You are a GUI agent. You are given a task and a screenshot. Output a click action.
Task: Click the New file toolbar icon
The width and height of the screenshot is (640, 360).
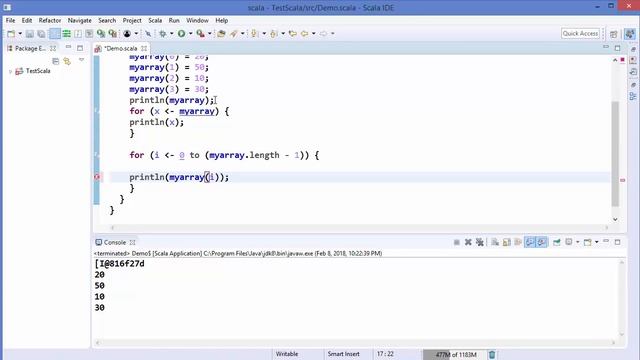(x=11, y=33)
